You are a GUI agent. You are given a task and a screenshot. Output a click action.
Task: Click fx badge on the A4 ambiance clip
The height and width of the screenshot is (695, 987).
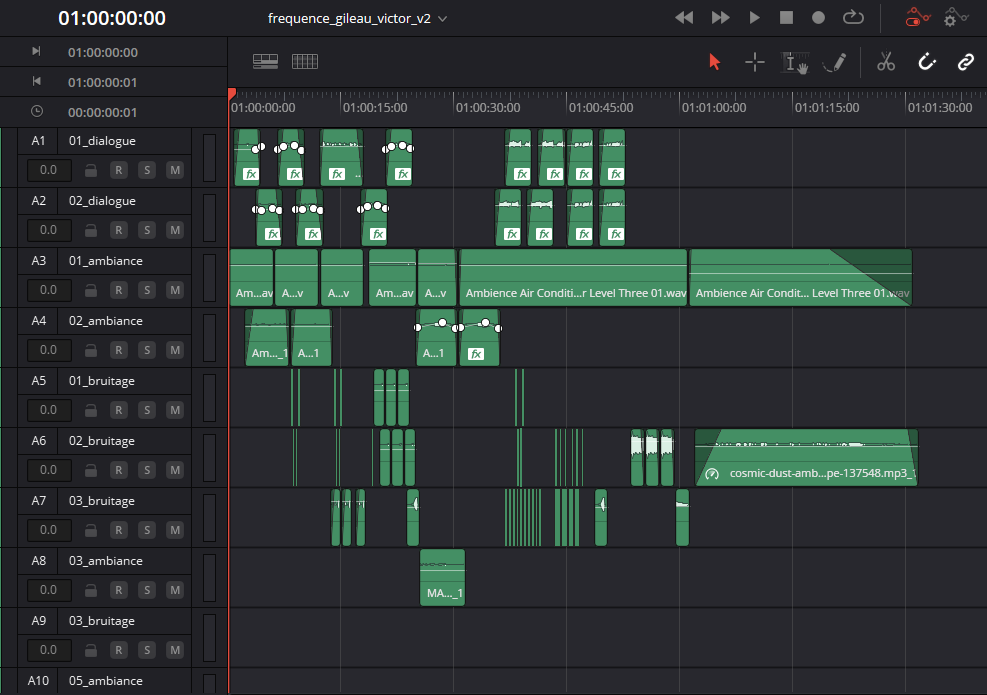[476, 354]
